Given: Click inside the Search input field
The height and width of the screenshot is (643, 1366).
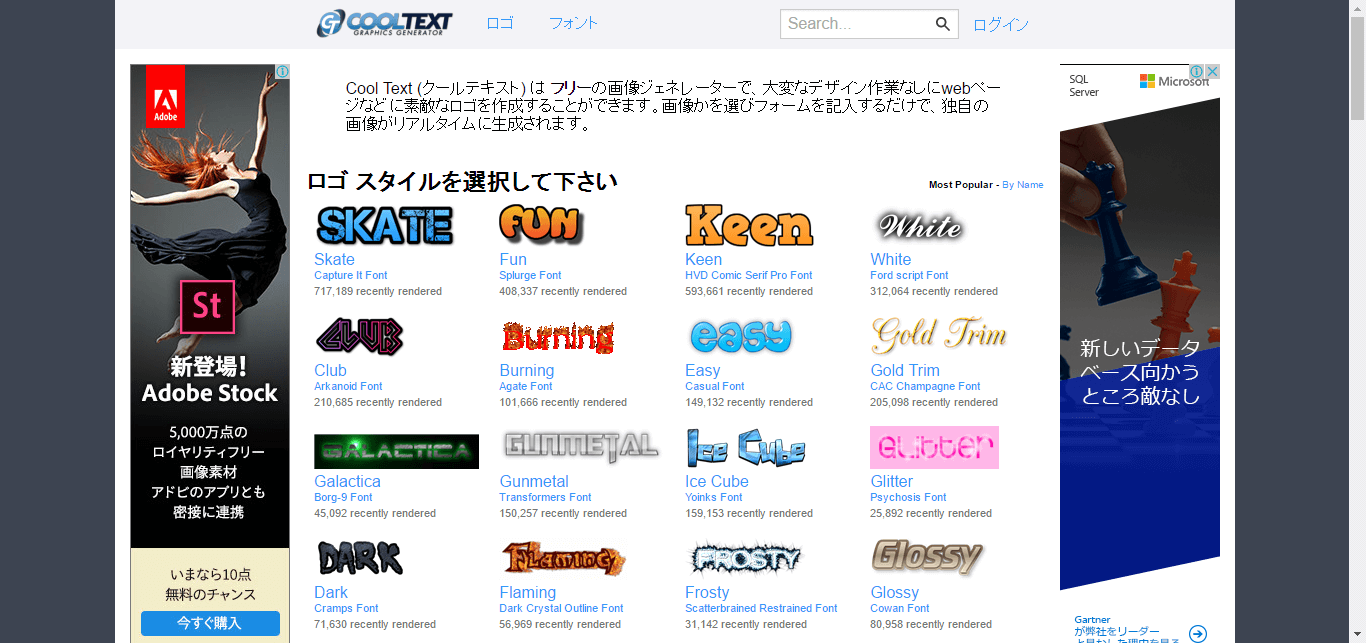Looking at the screenshot, I should (860, 23).
